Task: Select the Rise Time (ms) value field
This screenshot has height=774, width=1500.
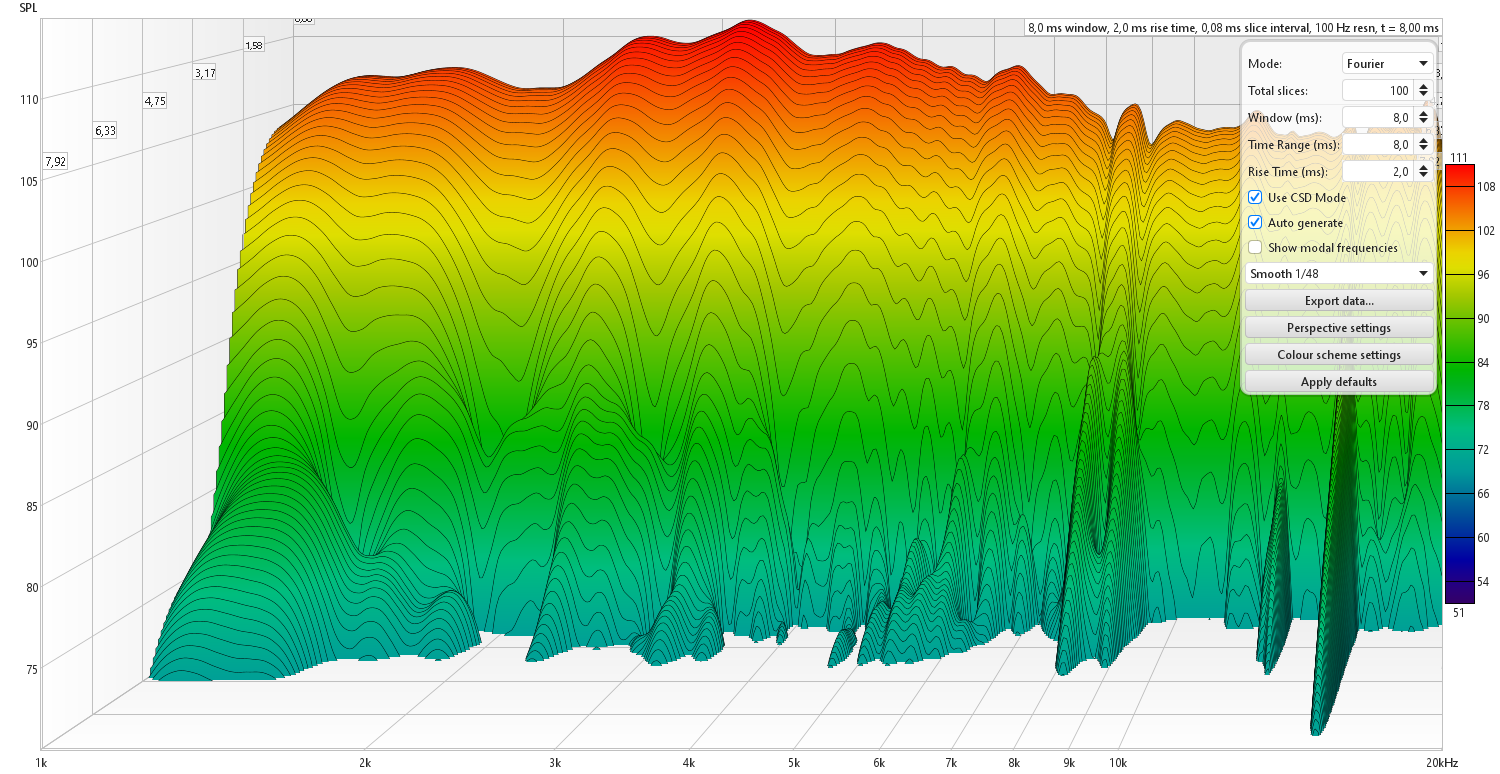Action: click(1377, 172)
